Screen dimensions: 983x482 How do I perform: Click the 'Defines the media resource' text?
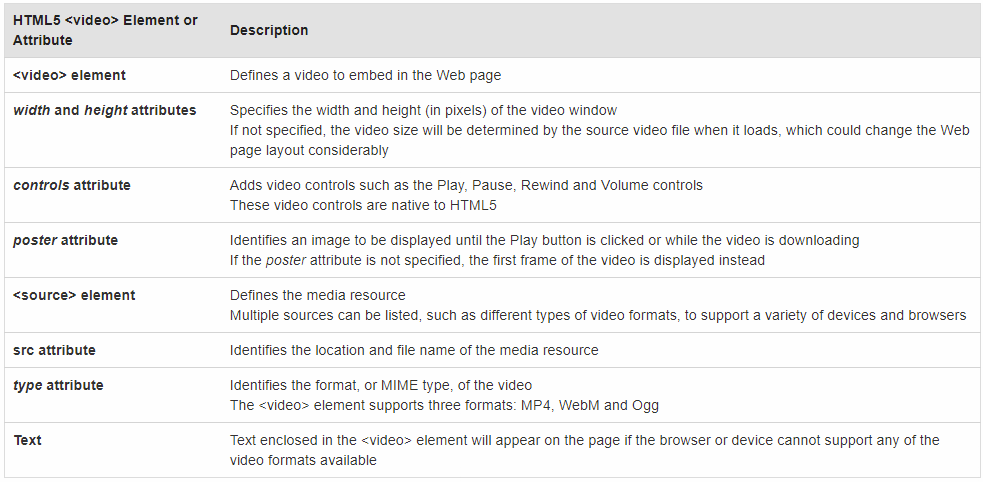point(317,295)
